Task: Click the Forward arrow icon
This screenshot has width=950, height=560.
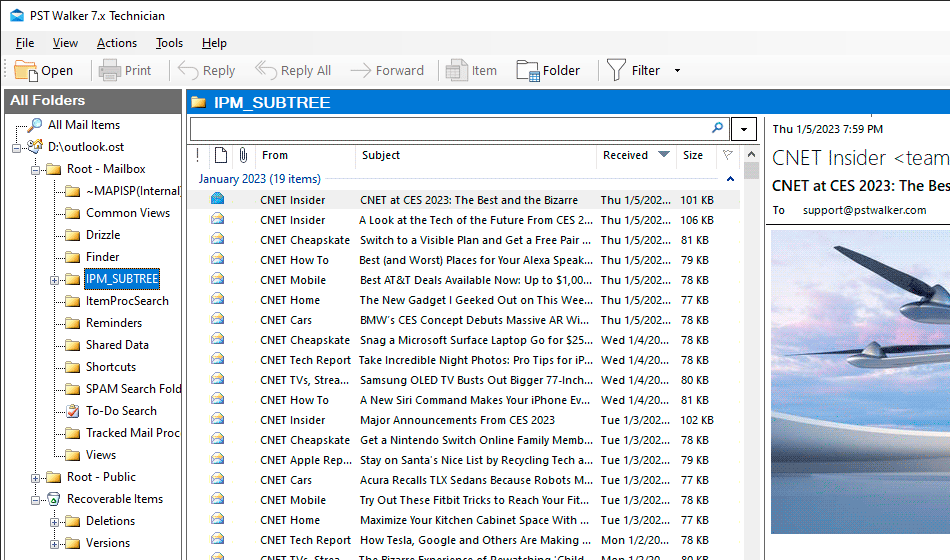Action: point(360,70)
